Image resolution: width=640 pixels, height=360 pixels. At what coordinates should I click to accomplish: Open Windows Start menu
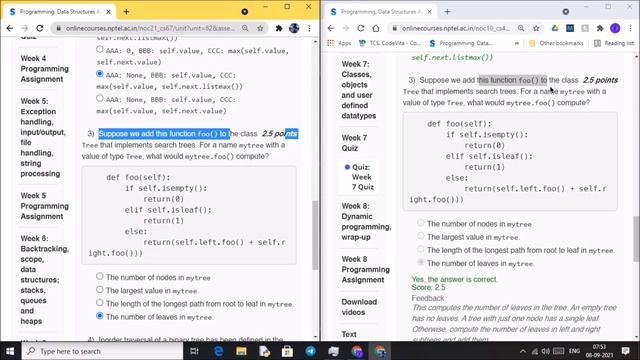pyautogui.click(x=10, y=351)
